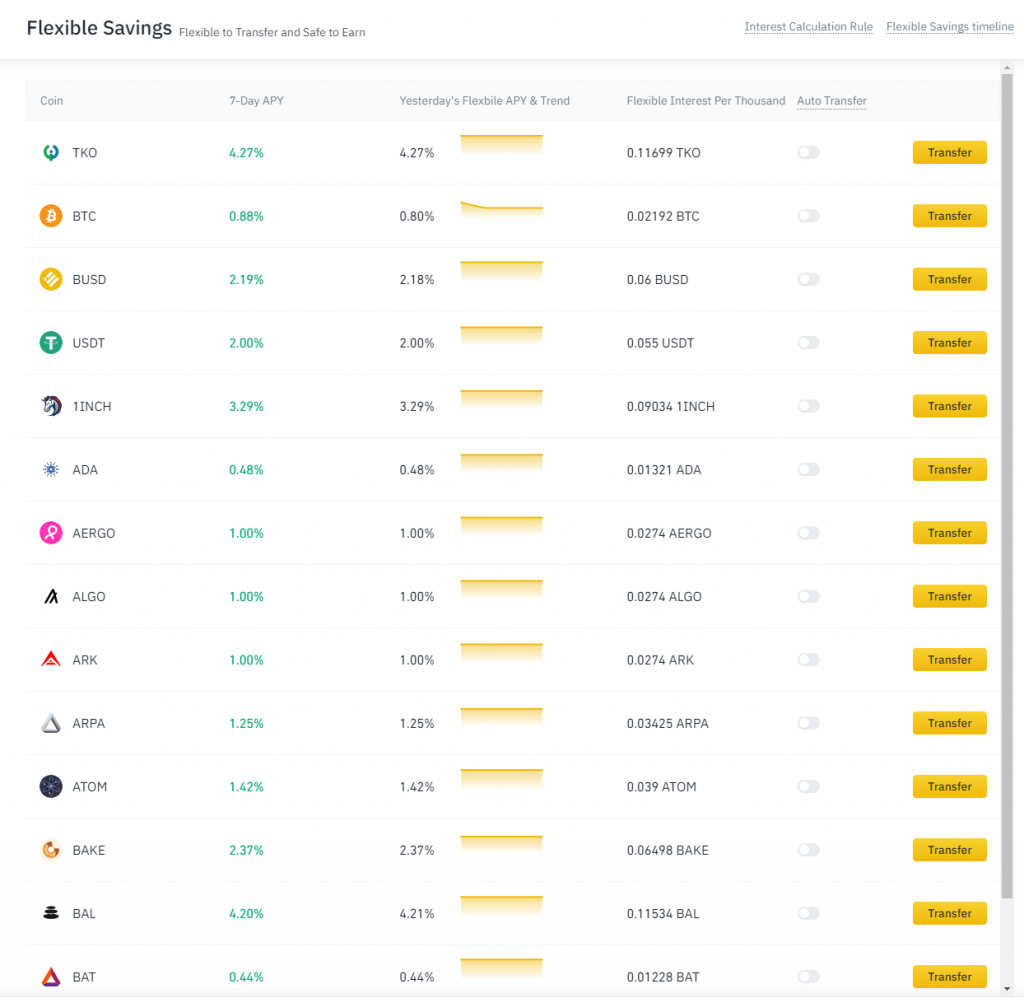Click the ARPA triangle icon
Image resolution: width=1024 pixels, height=998 pixels.
pyautogui.click(x=51, y=723)
